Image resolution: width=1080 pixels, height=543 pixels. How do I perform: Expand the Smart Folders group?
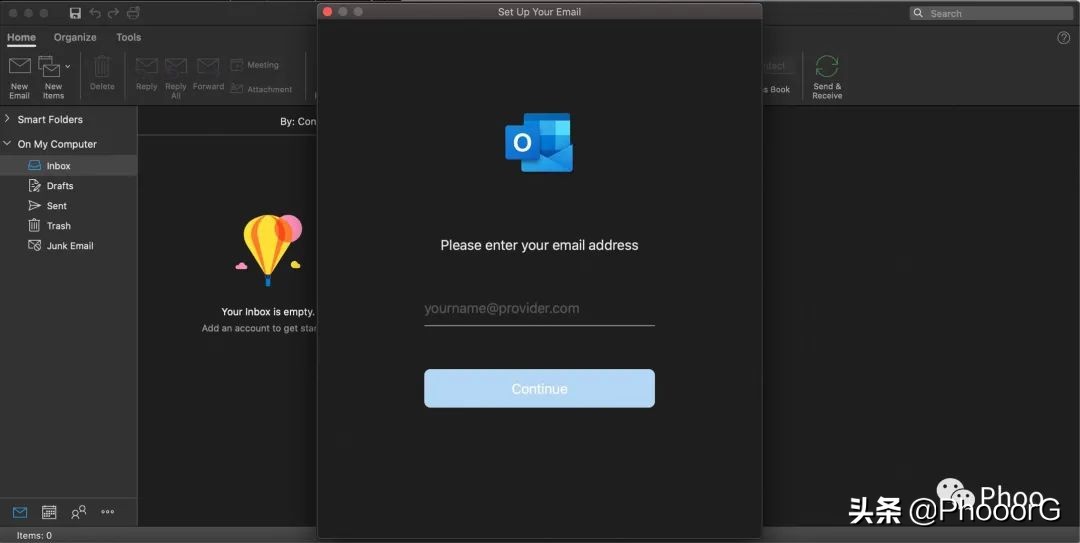[x=8, y=119]
